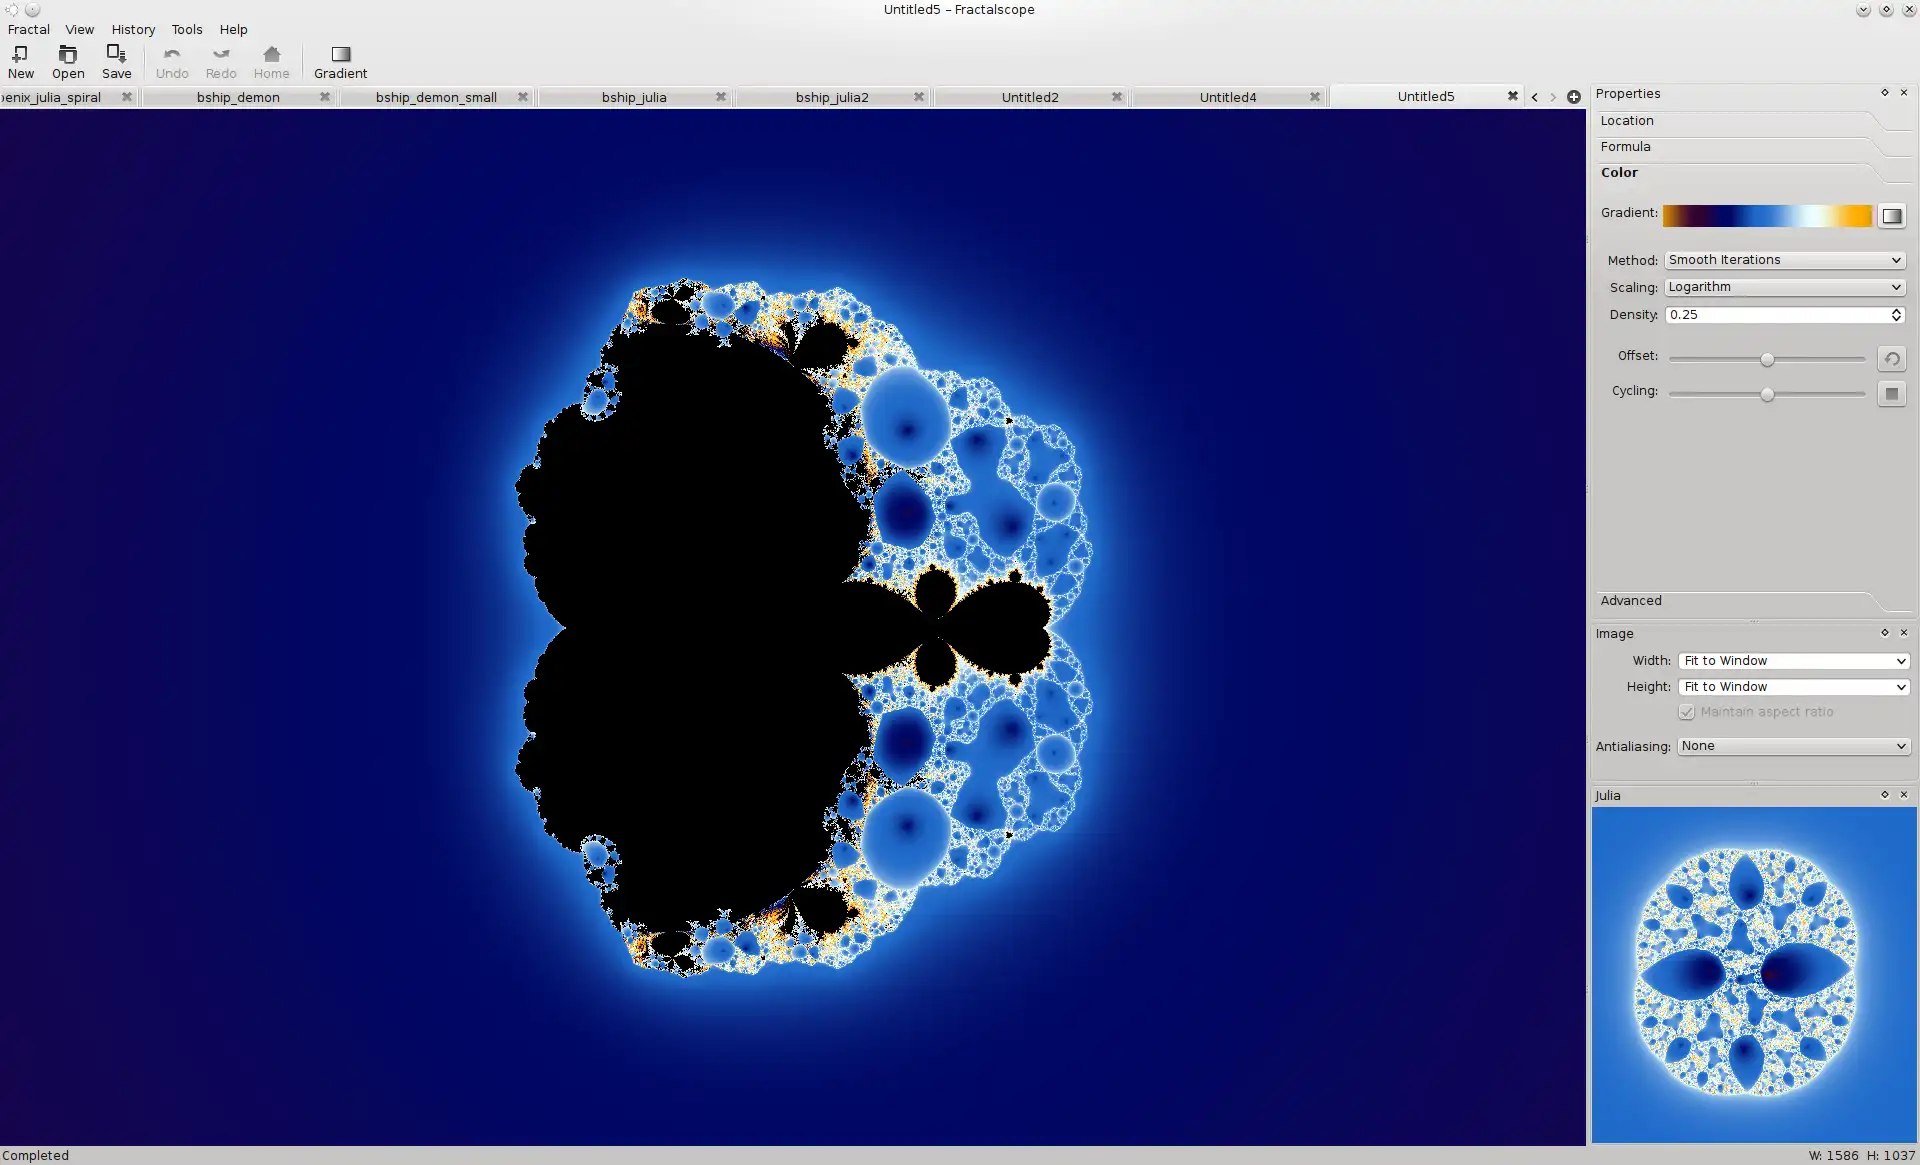This screenshot has width=1920, height=1165.
Task: Click the Density input field
Action: tap(1777, 314)
